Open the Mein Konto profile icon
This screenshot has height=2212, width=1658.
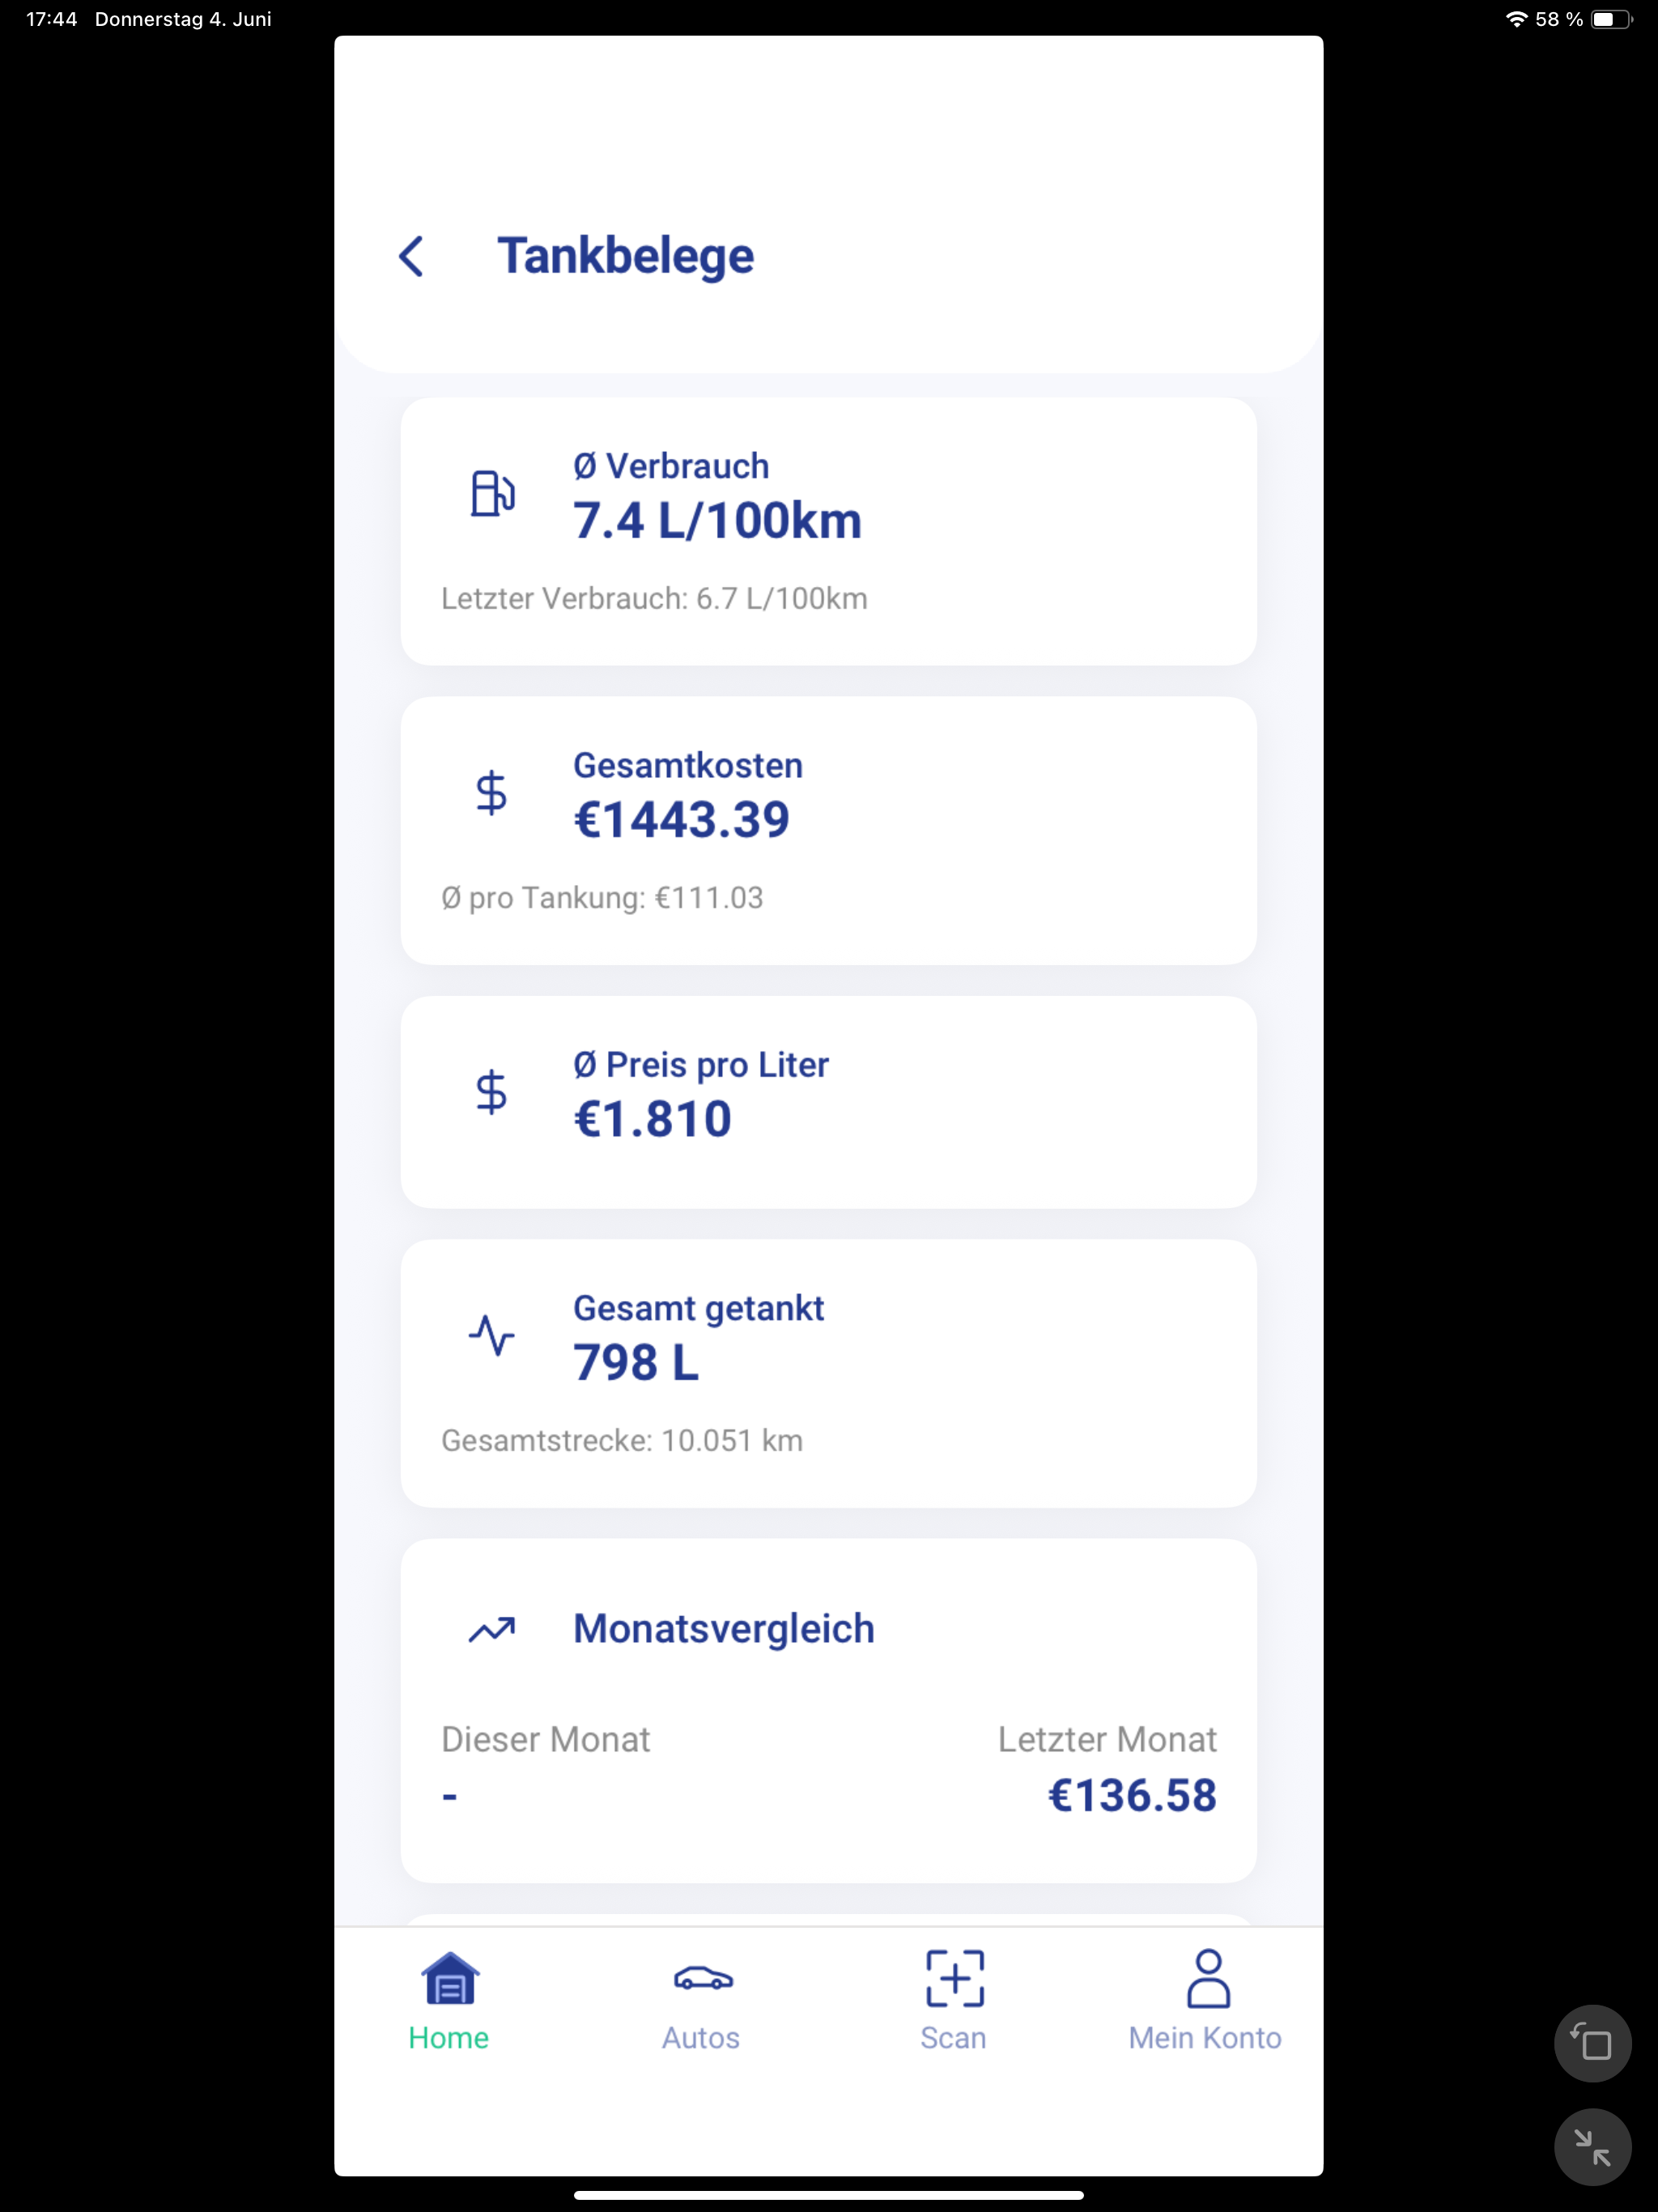1208,1978
